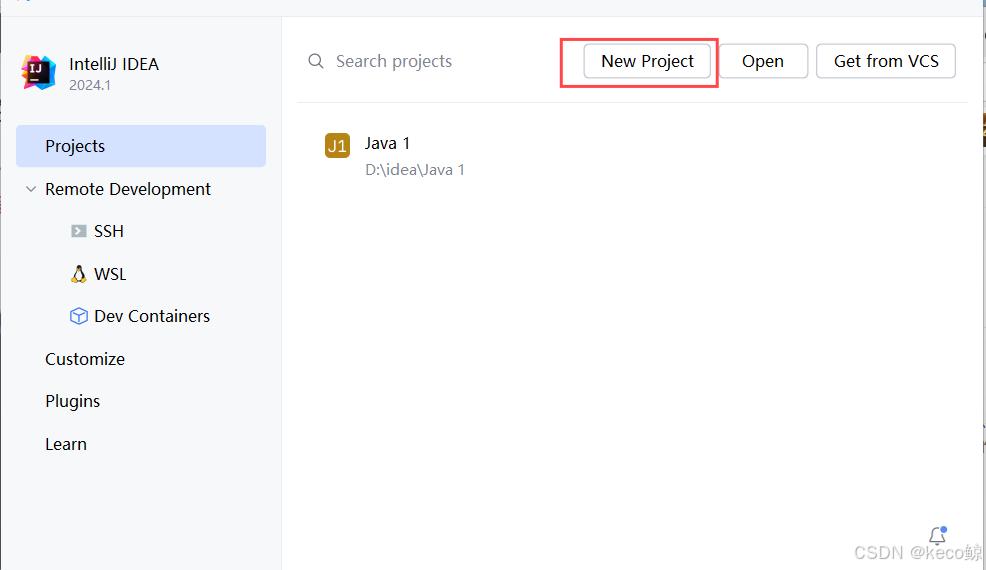Select the Projects tab
This screenshot has width=986, height=570.
click(x=141, y=146)
